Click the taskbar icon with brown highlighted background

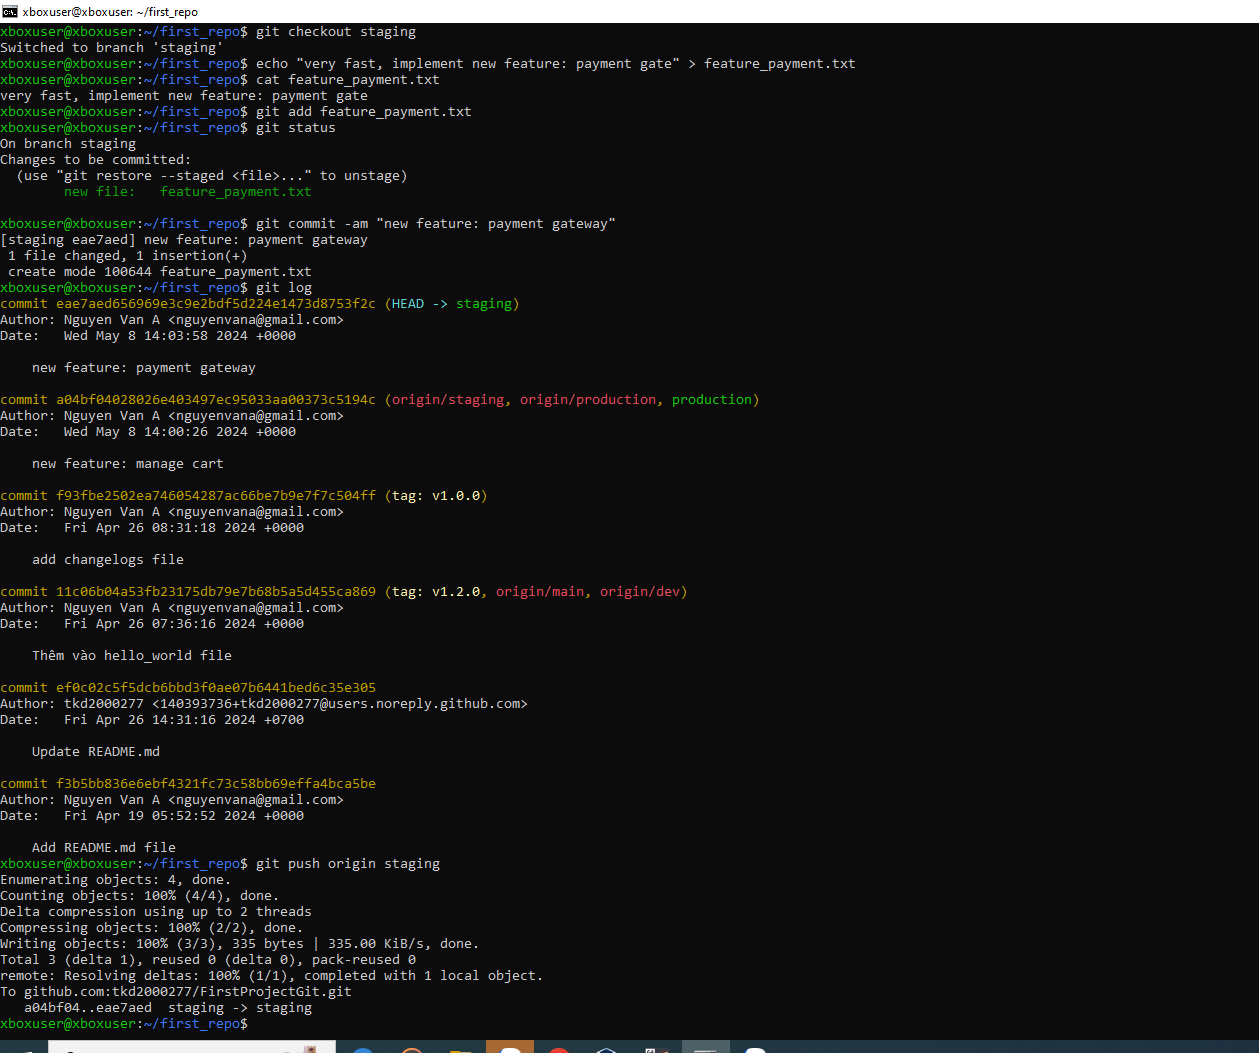510,1047
